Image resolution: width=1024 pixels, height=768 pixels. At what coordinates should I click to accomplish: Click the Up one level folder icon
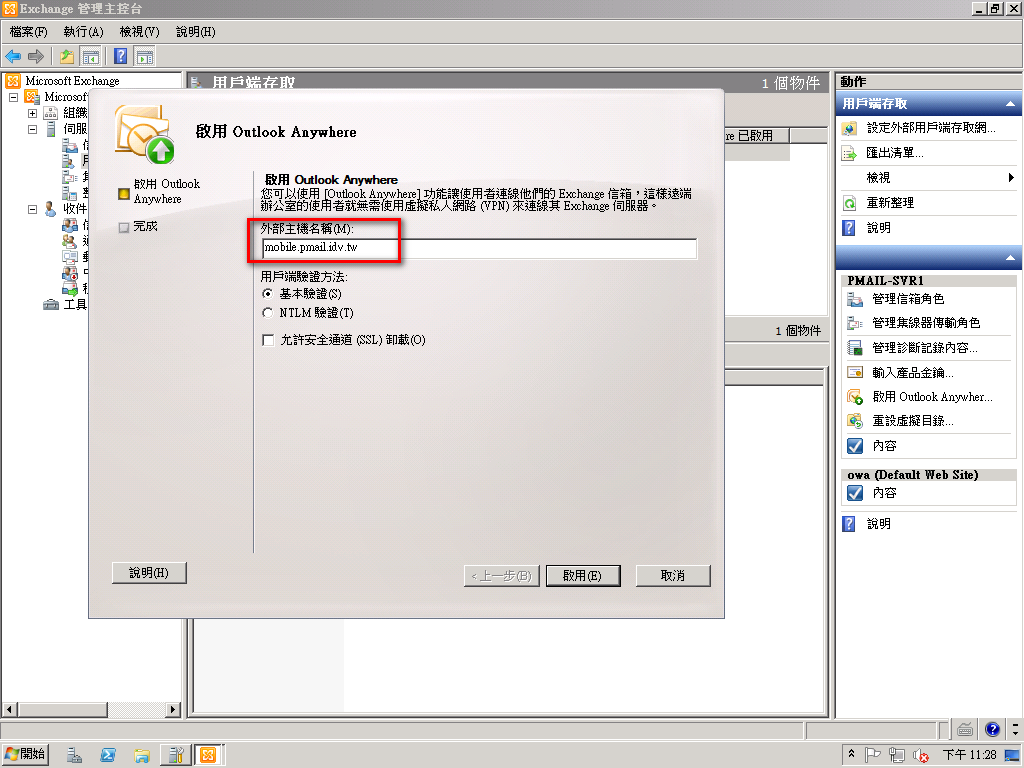[67, 57]
